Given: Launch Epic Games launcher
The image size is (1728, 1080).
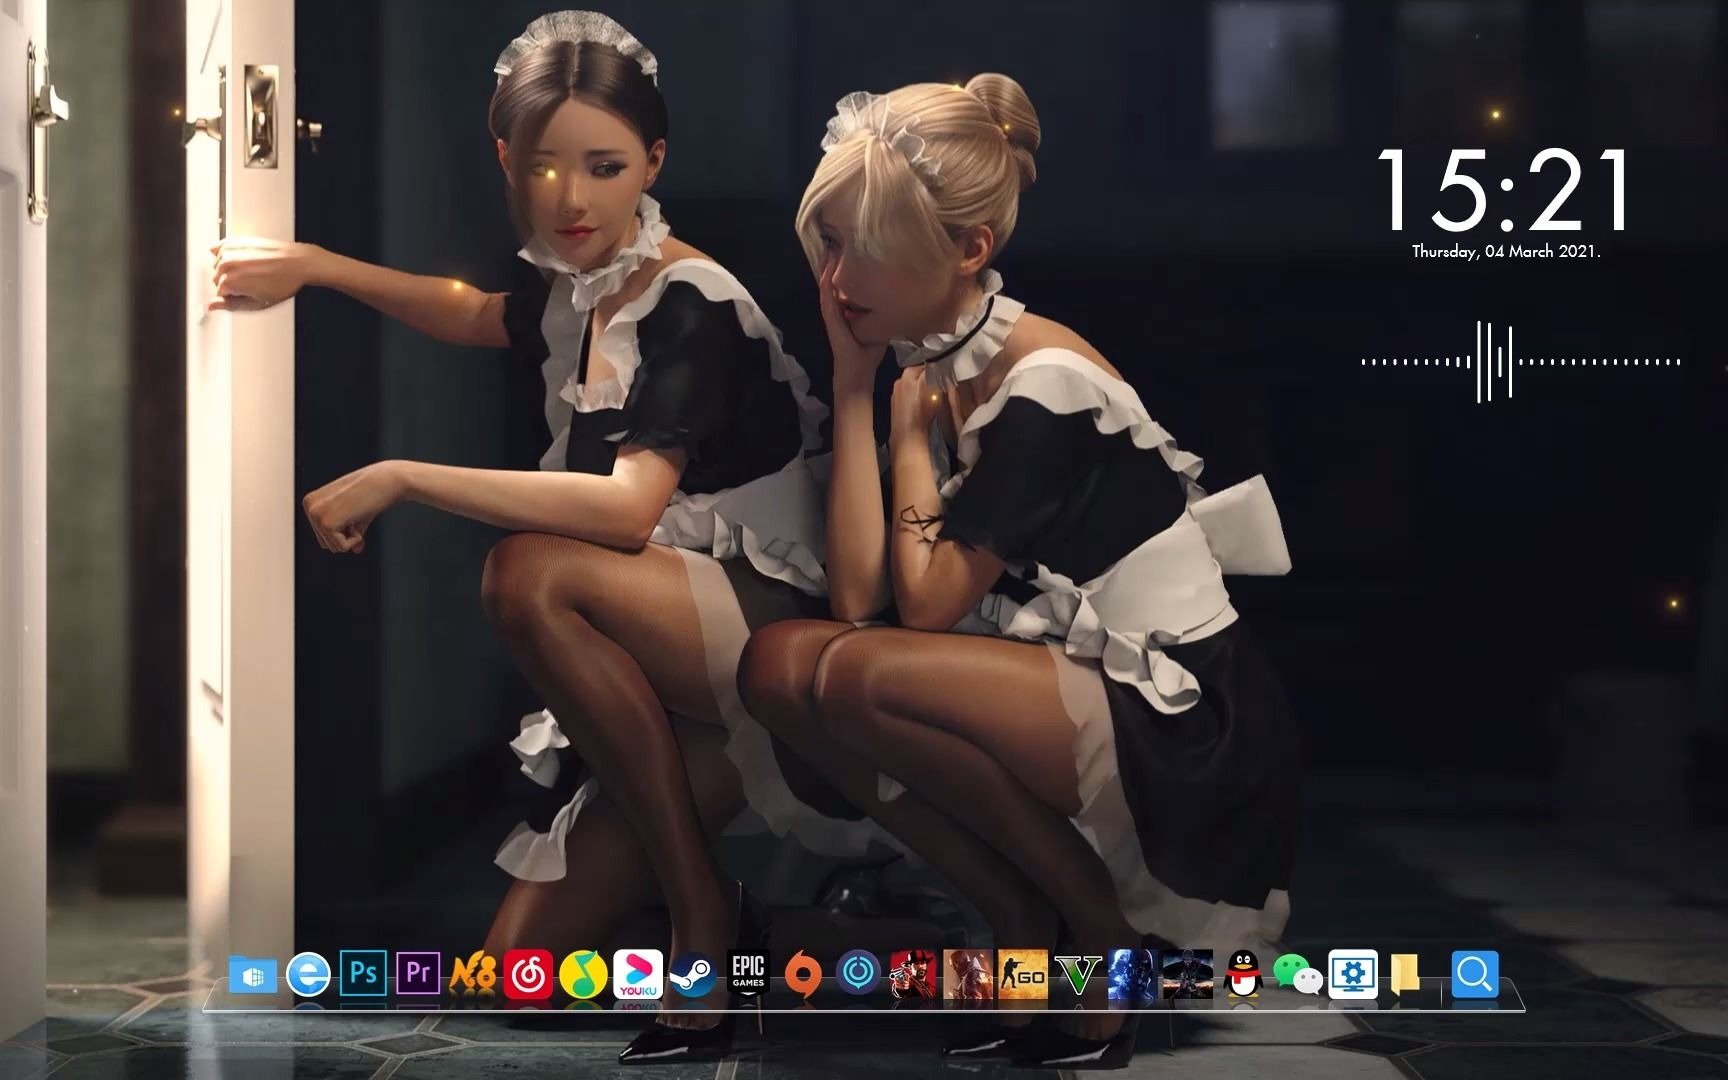Looking at the screenshot, I should pyautogui.click(x=748, y=974).
